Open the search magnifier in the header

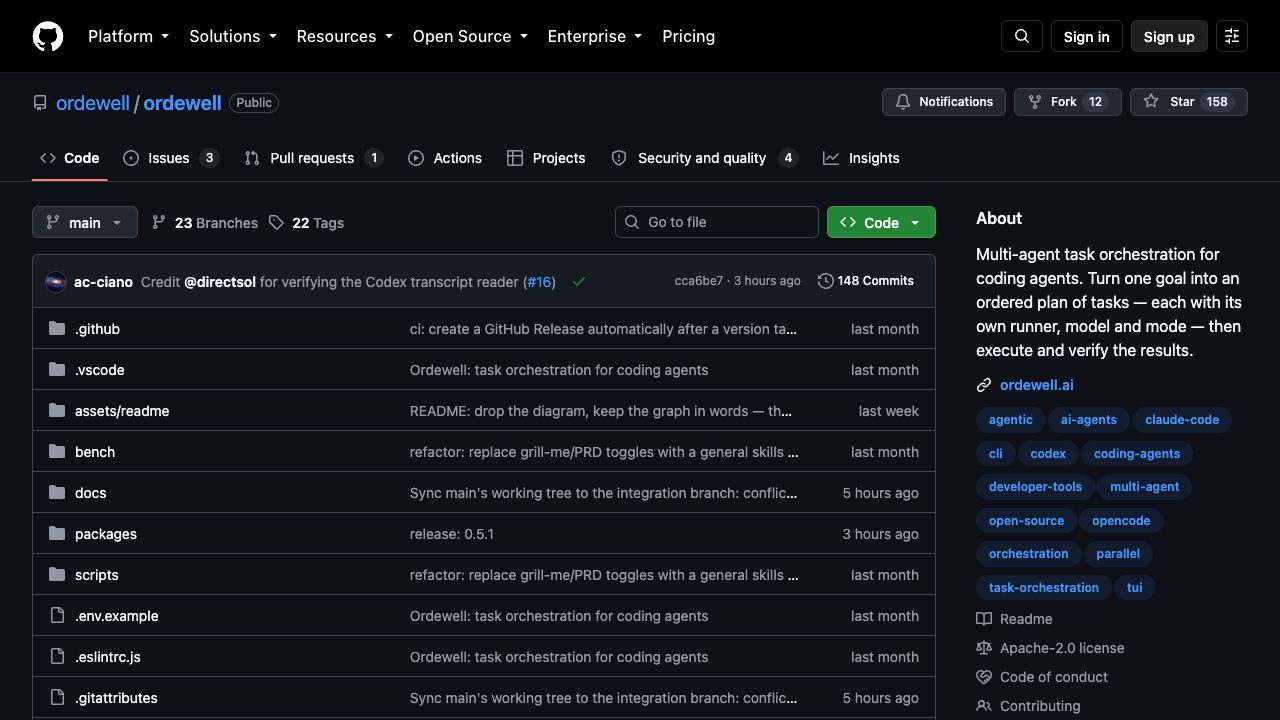[x=1022, y=36]
